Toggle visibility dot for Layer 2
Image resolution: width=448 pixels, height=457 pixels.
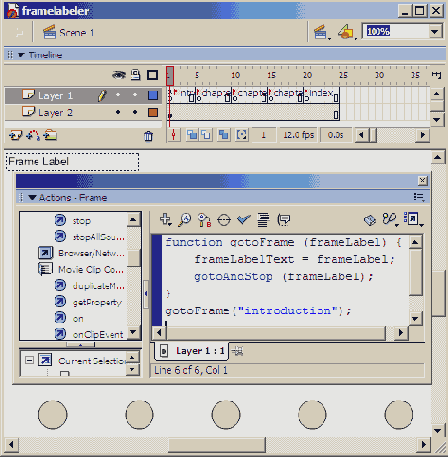point(118,112)
